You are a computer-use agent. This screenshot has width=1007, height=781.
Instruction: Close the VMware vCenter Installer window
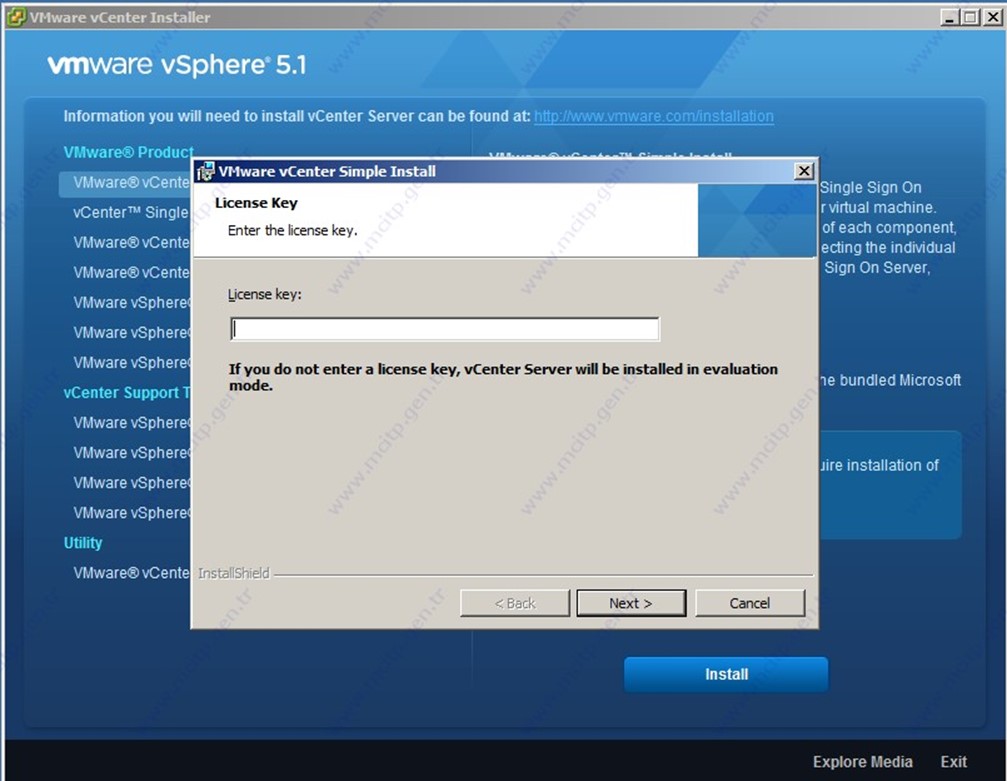coord(992,17)
